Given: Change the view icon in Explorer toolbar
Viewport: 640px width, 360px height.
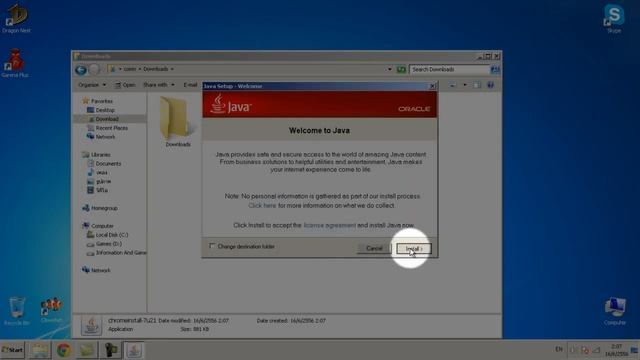Looking at the screenshot, I should (453, 85).
